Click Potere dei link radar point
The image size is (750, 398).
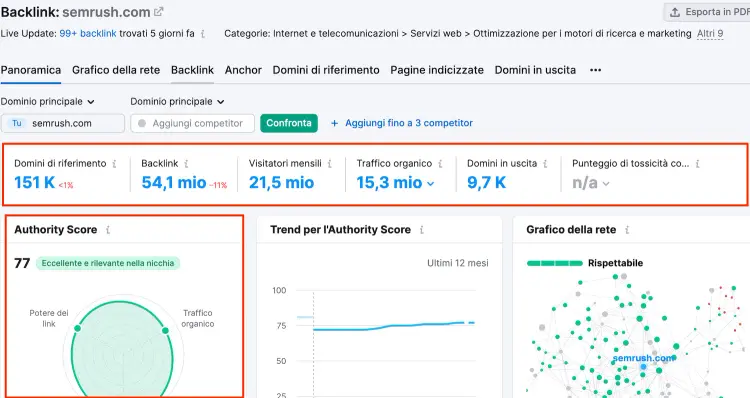pyautogui.click(x=77, y=328)
